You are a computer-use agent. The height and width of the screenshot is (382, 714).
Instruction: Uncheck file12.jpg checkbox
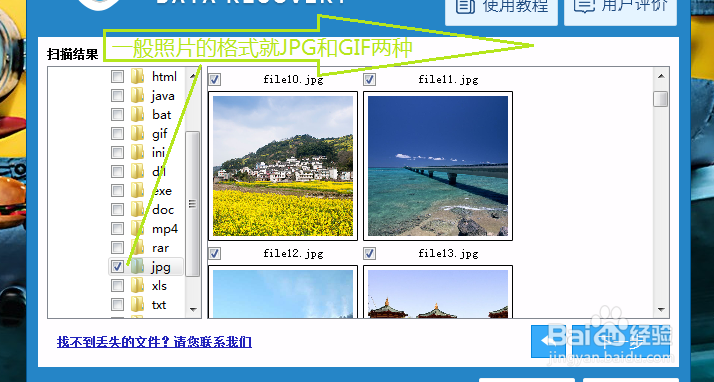pos(214,253)
